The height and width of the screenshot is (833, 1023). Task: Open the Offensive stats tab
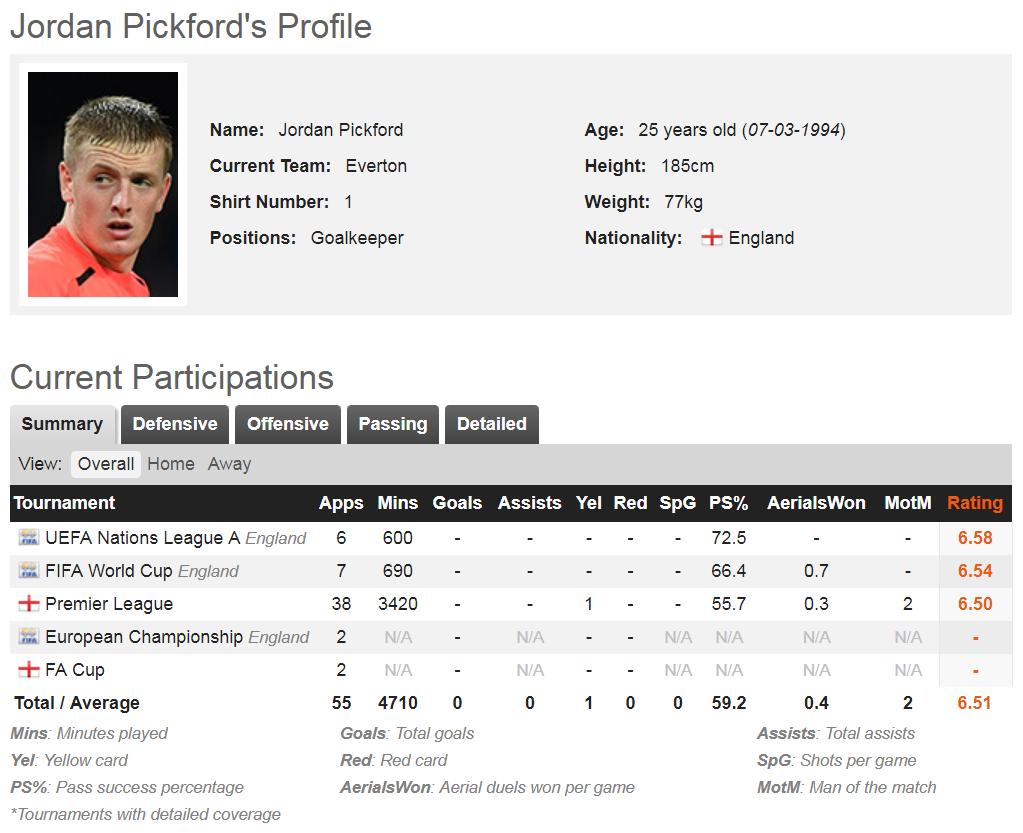coord(288,424)
